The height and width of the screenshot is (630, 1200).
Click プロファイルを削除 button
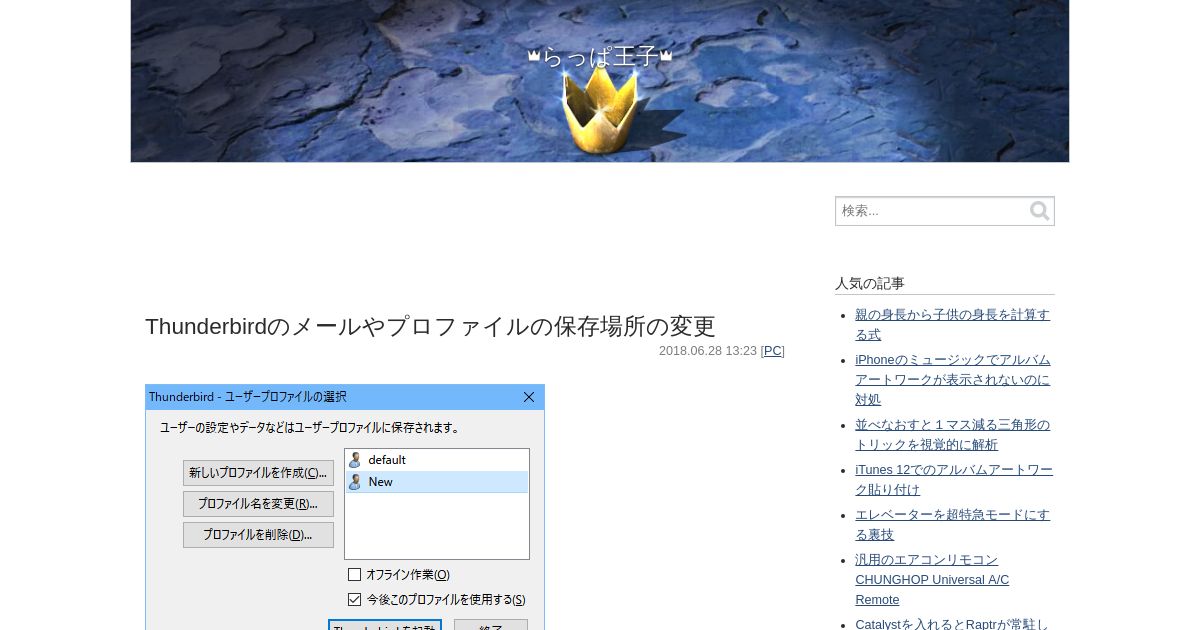point(258,535)
